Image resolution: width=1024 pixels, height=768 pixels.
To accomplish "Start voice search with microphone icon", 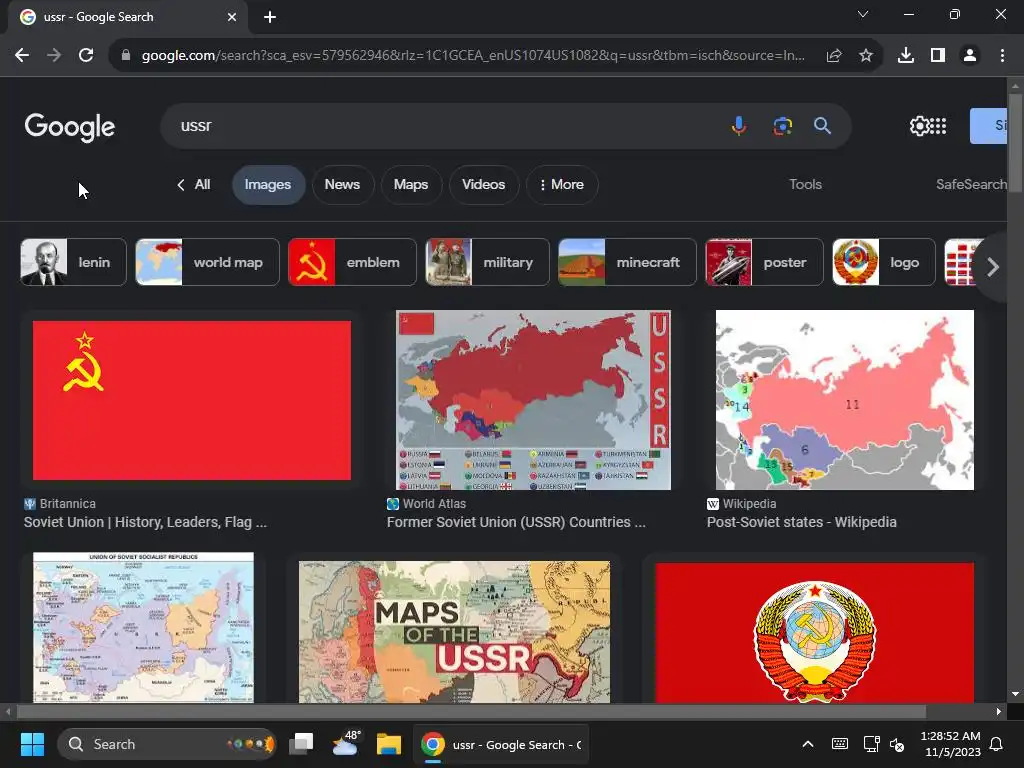I will [x=739, y=125].
